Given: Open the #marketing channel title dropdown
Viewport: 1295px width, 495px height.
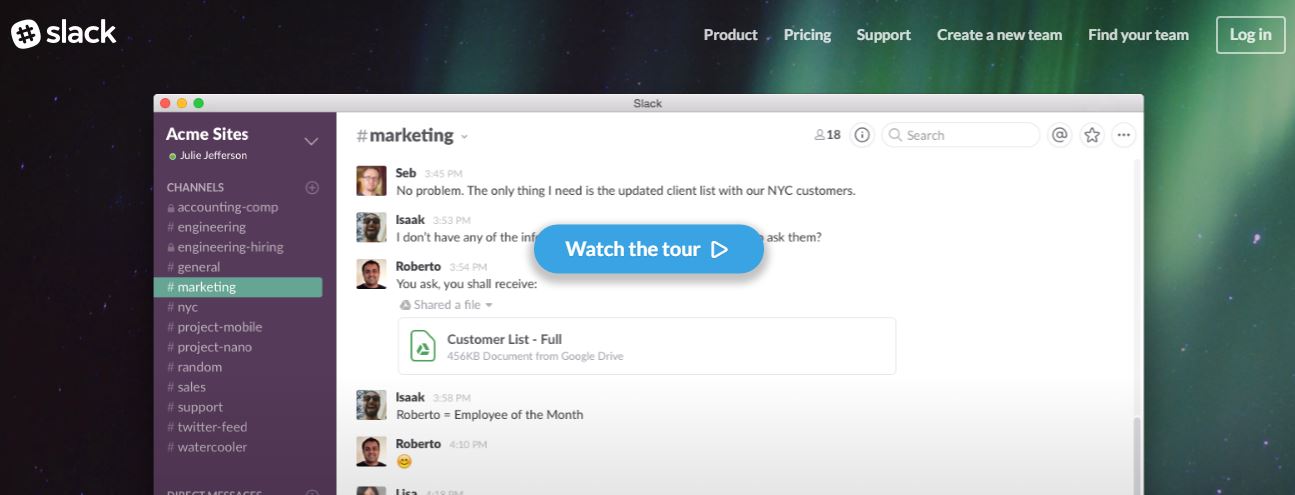Looking at the screenshot, I should 464,137.
